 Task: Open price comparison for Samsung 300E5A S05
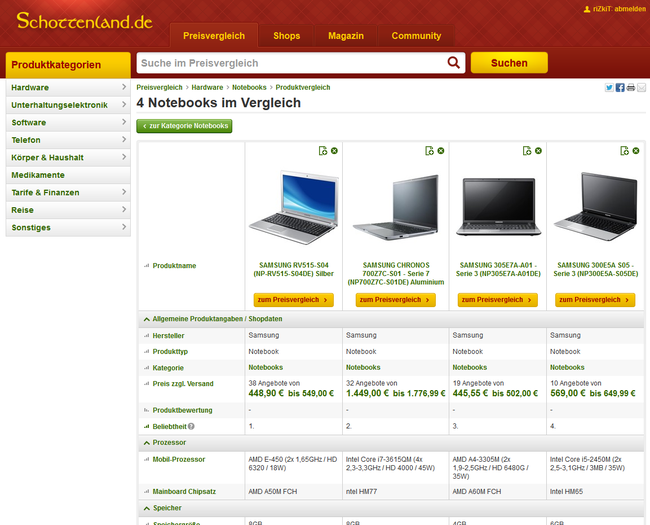[595, 299]
